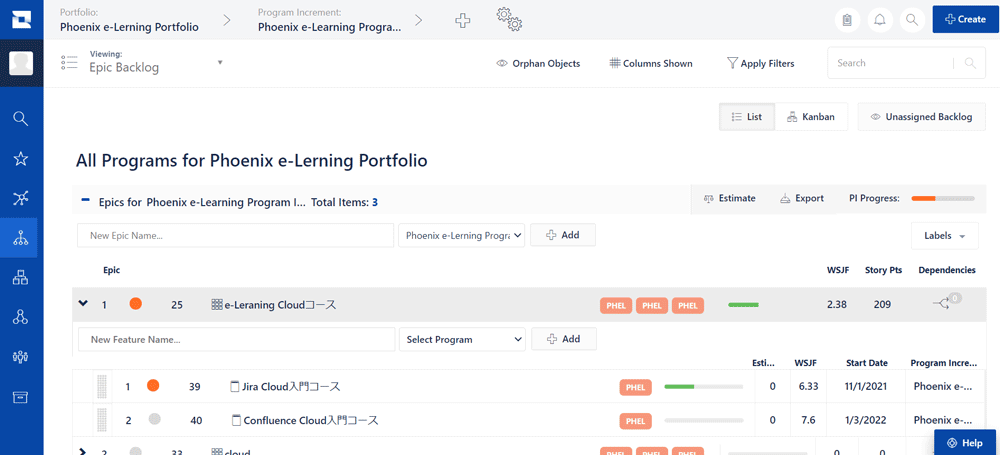Open the people group sidebar icon
This screenshot has width=1000, height=455.
coord(21,357)
